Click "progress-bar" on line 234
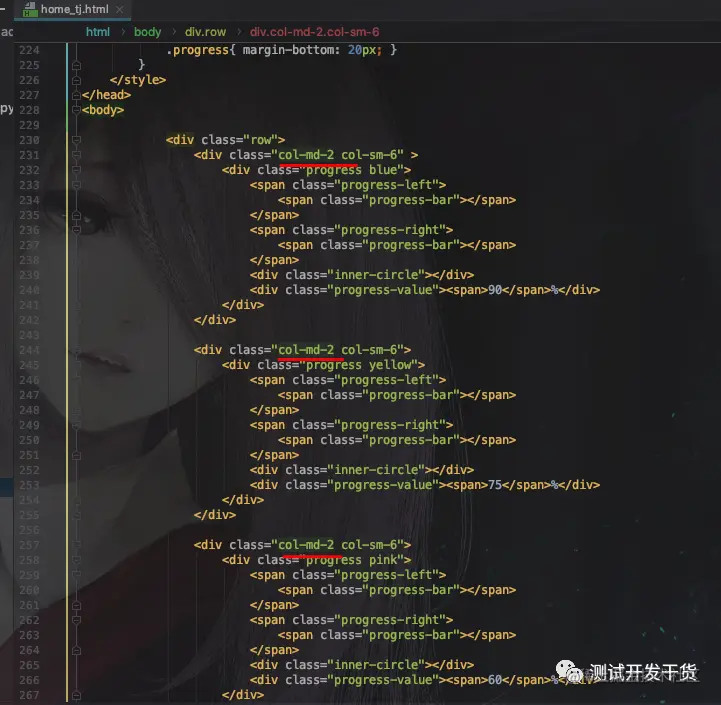Screen dimensions: 721x705 point(411,200)
